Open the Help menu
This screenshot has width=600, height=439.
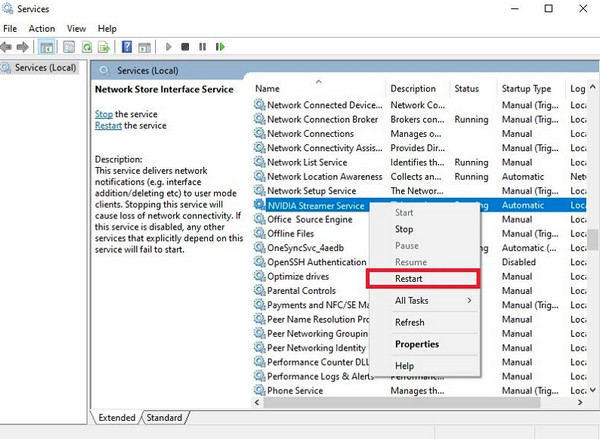pyautogui.click(x=107, y=29)
